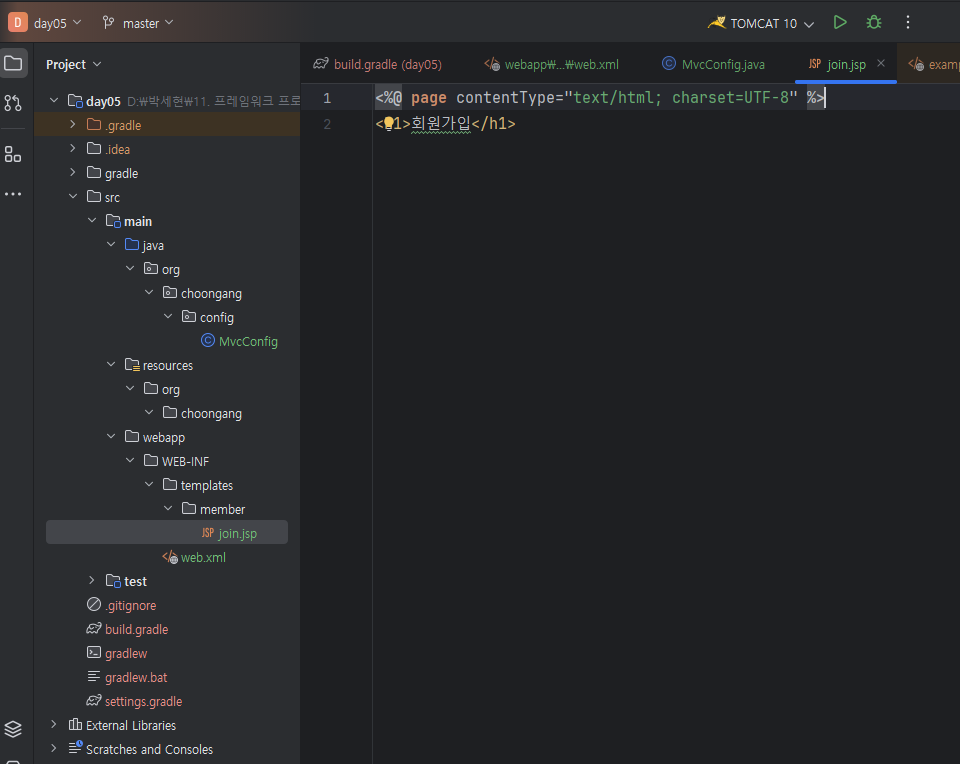960x764 pixels.
Task: Expand the .idea folder
Action: point(73,148)
